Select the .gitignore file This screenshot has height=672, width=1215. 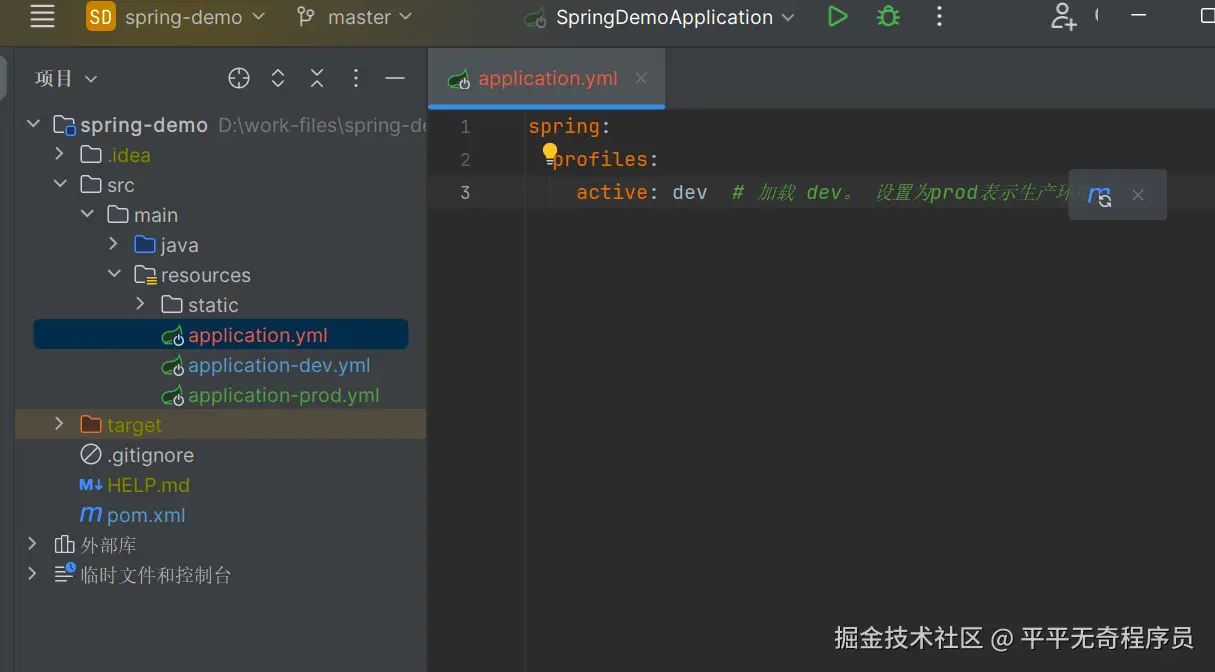point(150,455)
